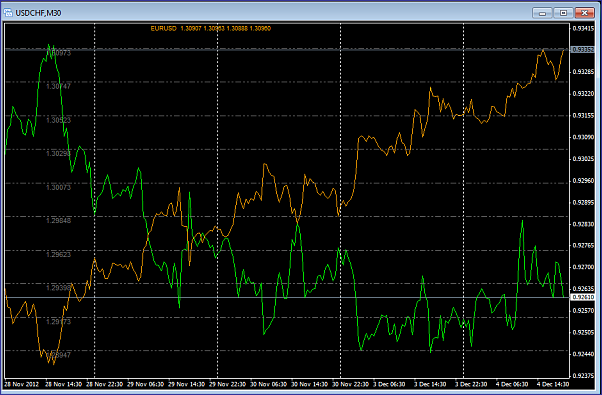Click the 0.92830 price scale label
Image resolution: width=602 pixels, height=395 pixels.
click(x=583, y=224)
